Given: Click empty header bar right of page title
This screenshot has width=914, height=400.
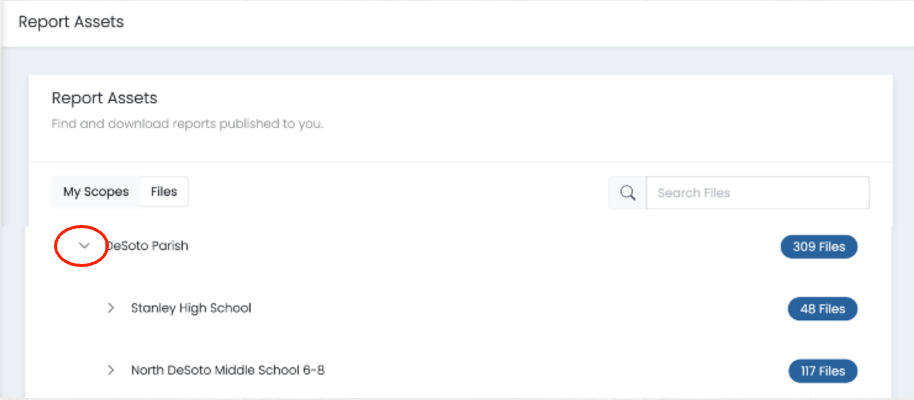Looking at the screenshot, I should (500, 22).
